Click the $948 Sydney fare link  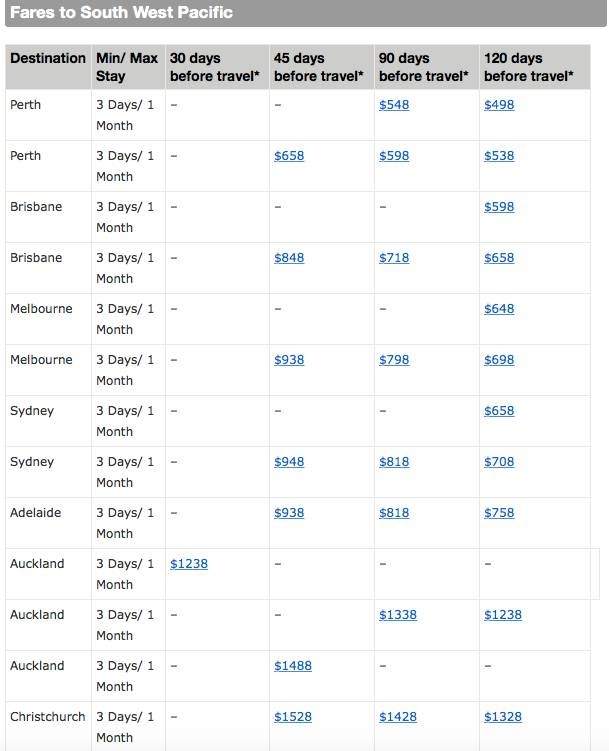289,462
